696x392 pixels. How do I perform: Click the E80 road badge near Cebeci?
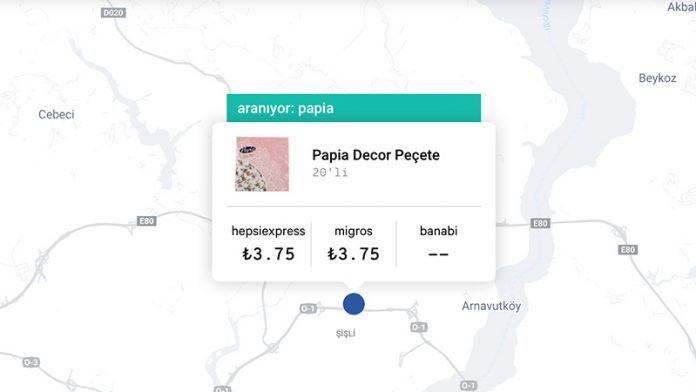[146, 221]
